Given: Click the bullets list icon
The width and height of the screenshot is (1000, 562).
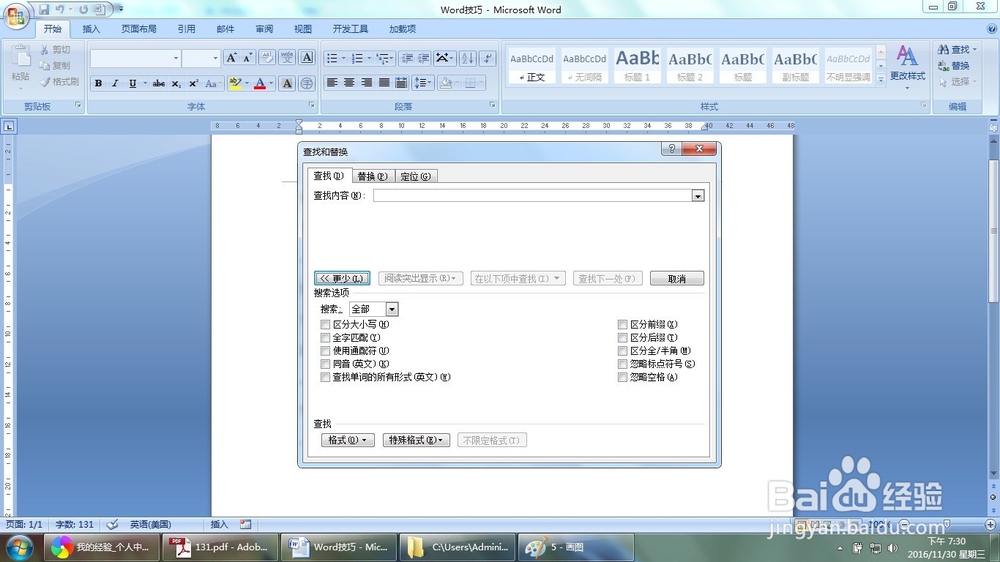Looking at the screenshot, I should pyautogui.click(x=332, y=58).
